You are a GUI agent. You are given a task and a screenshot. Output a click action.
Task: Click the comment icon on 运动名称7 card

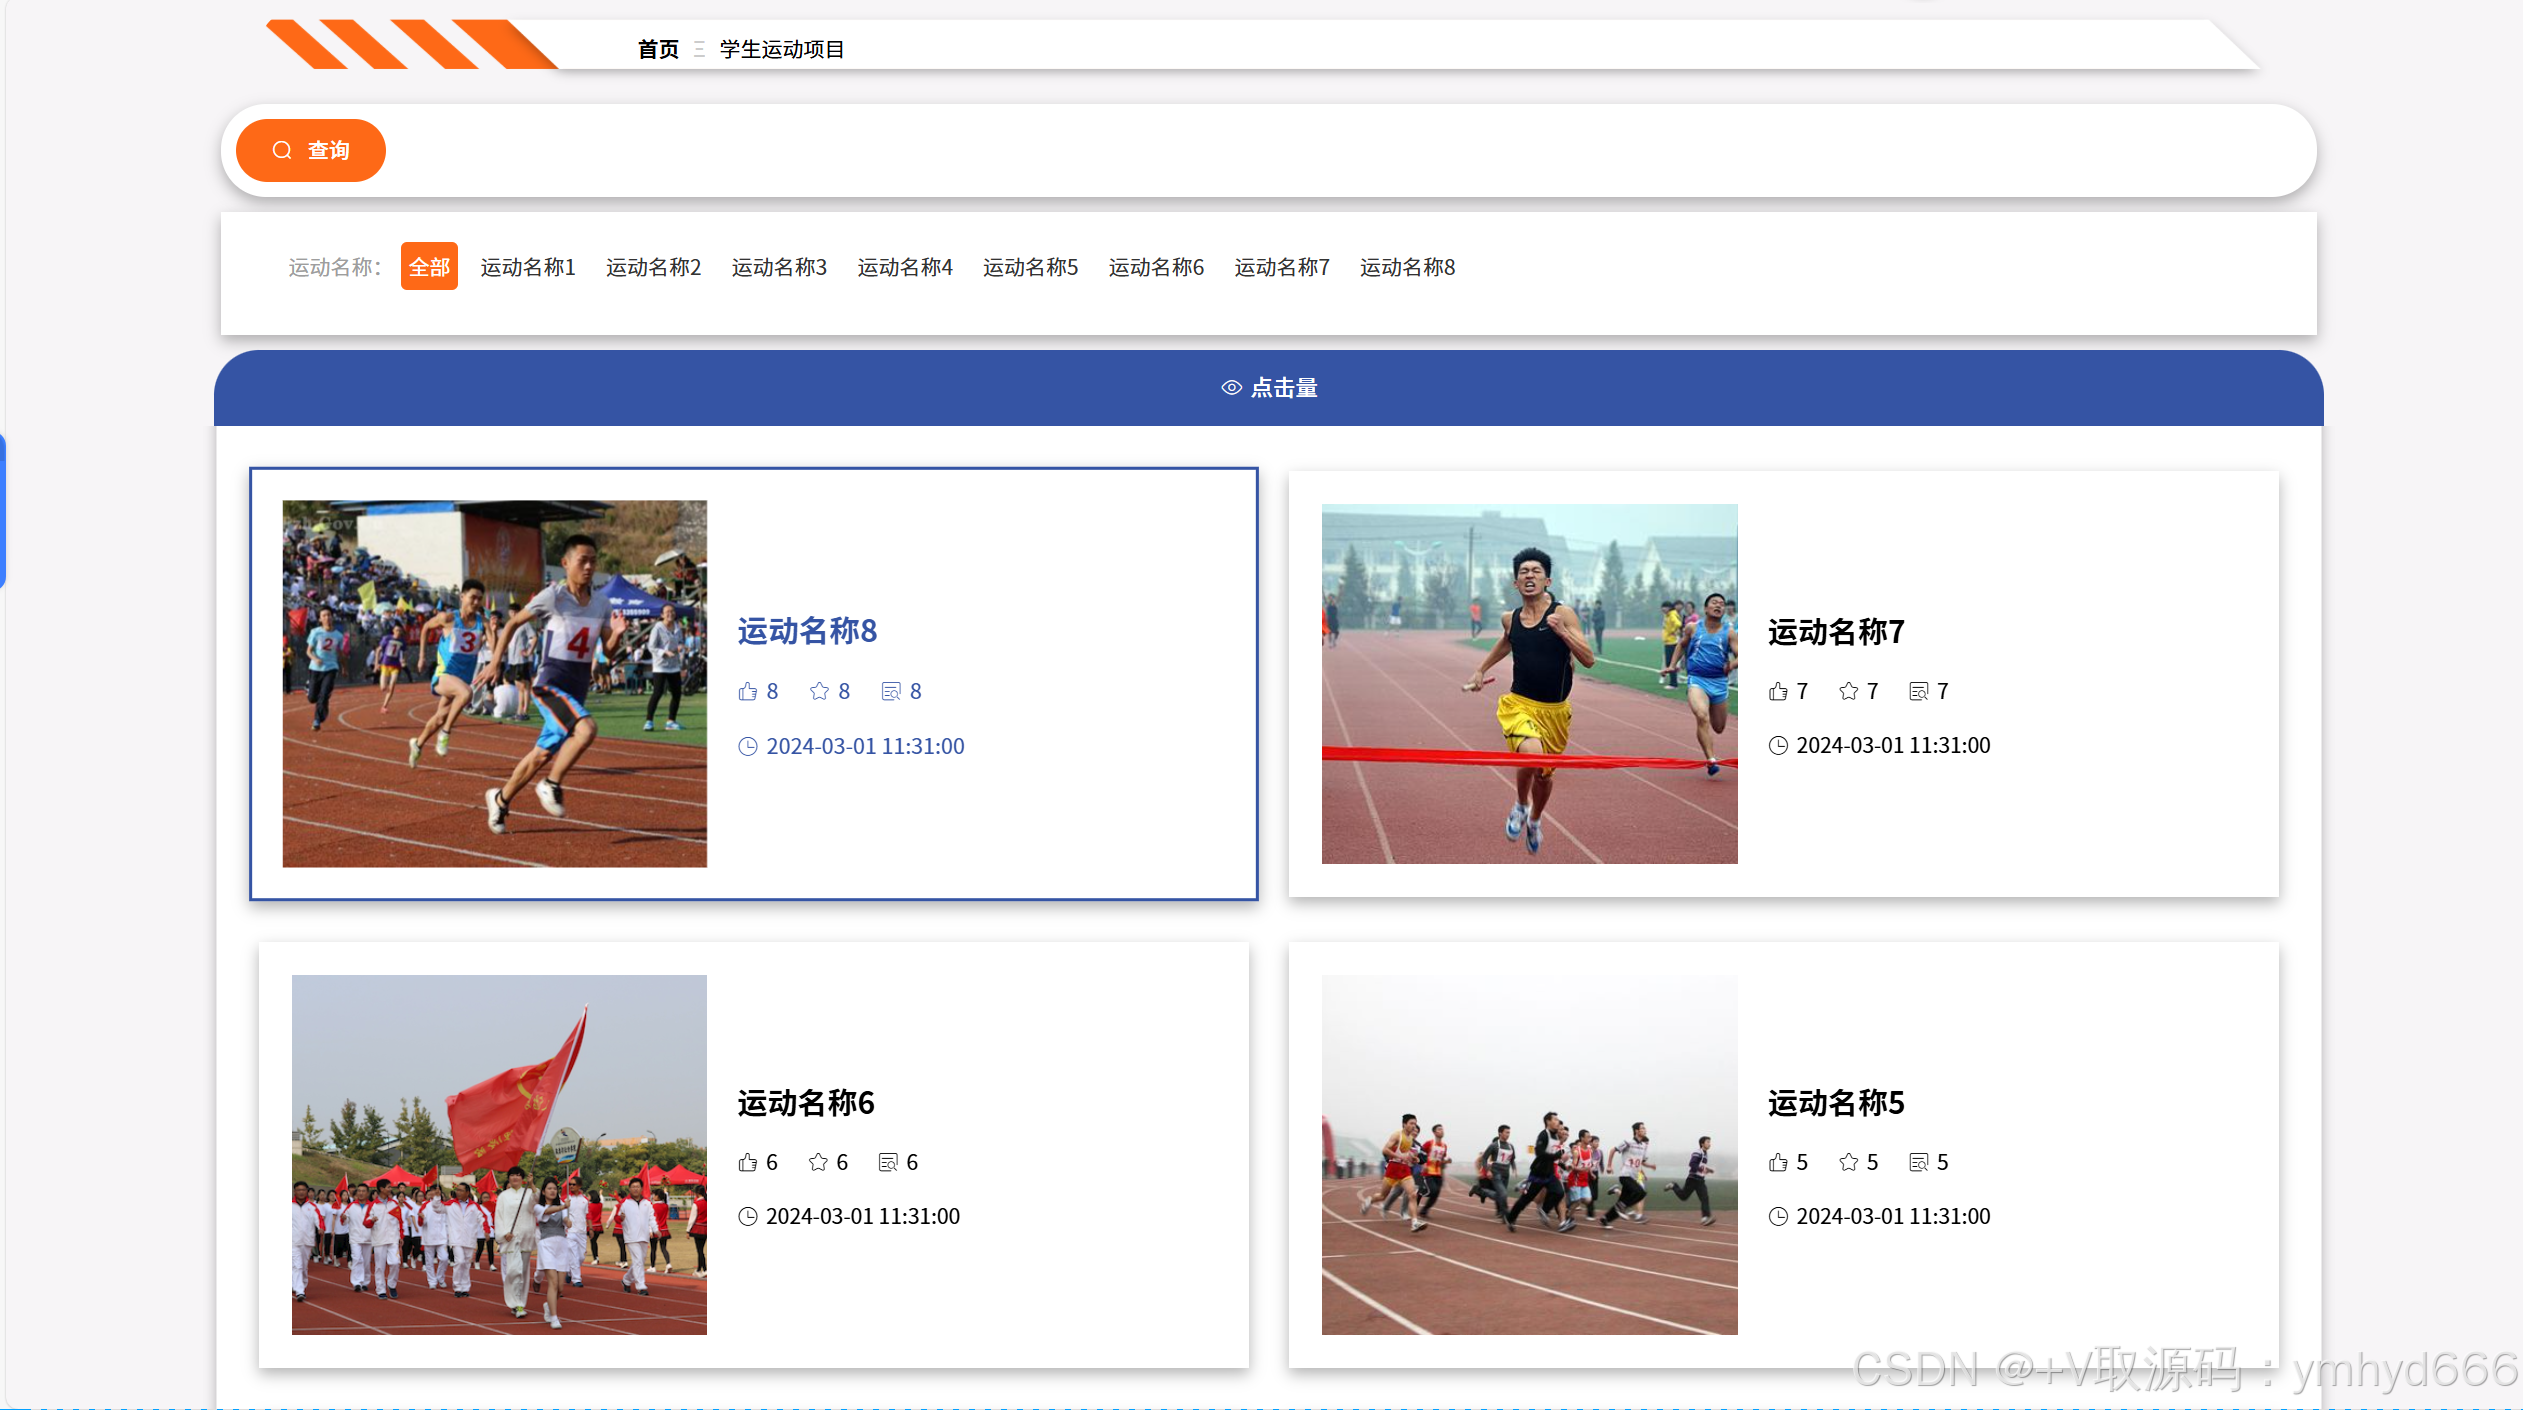tap(1918, 691)
